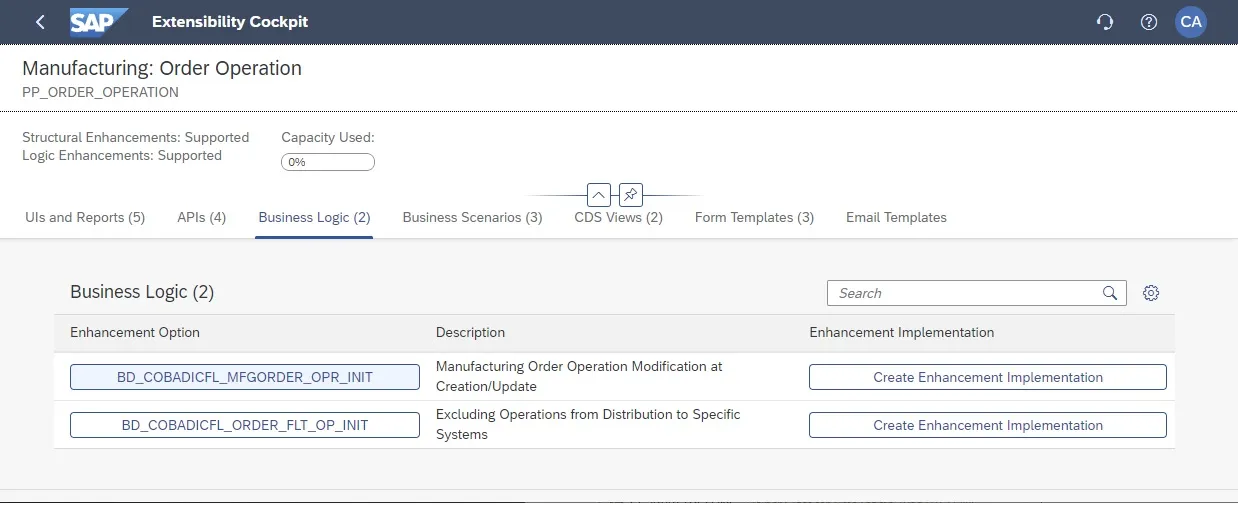Click the back navigation arrow
This screenshot has height=505, width=1238.
point(40,22)
